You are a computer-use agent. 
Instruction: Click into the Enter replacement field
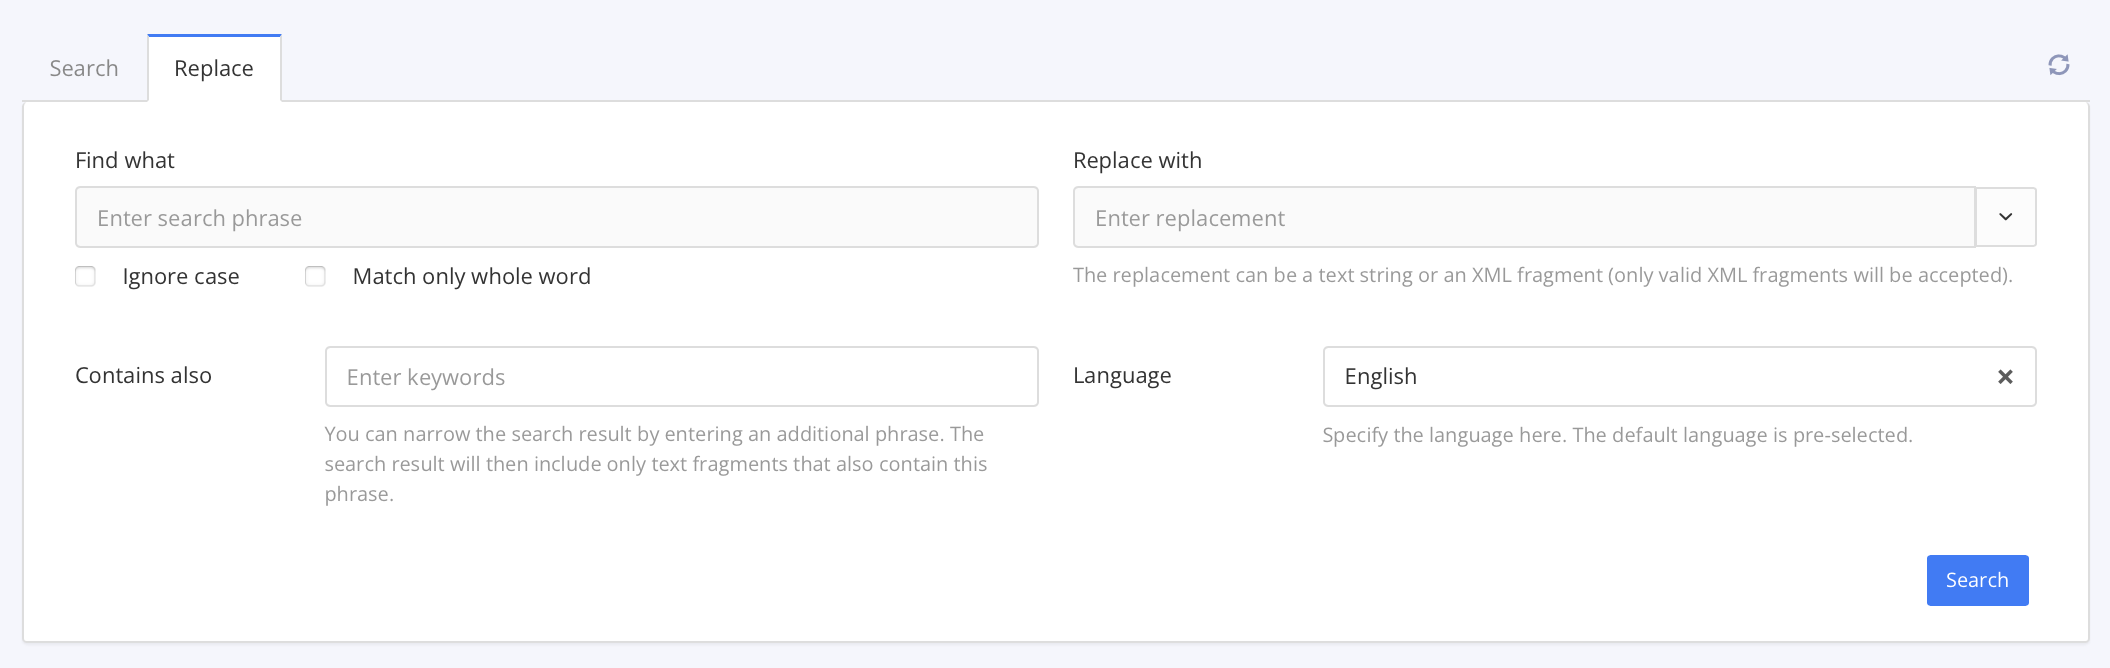coord(1523,217)
